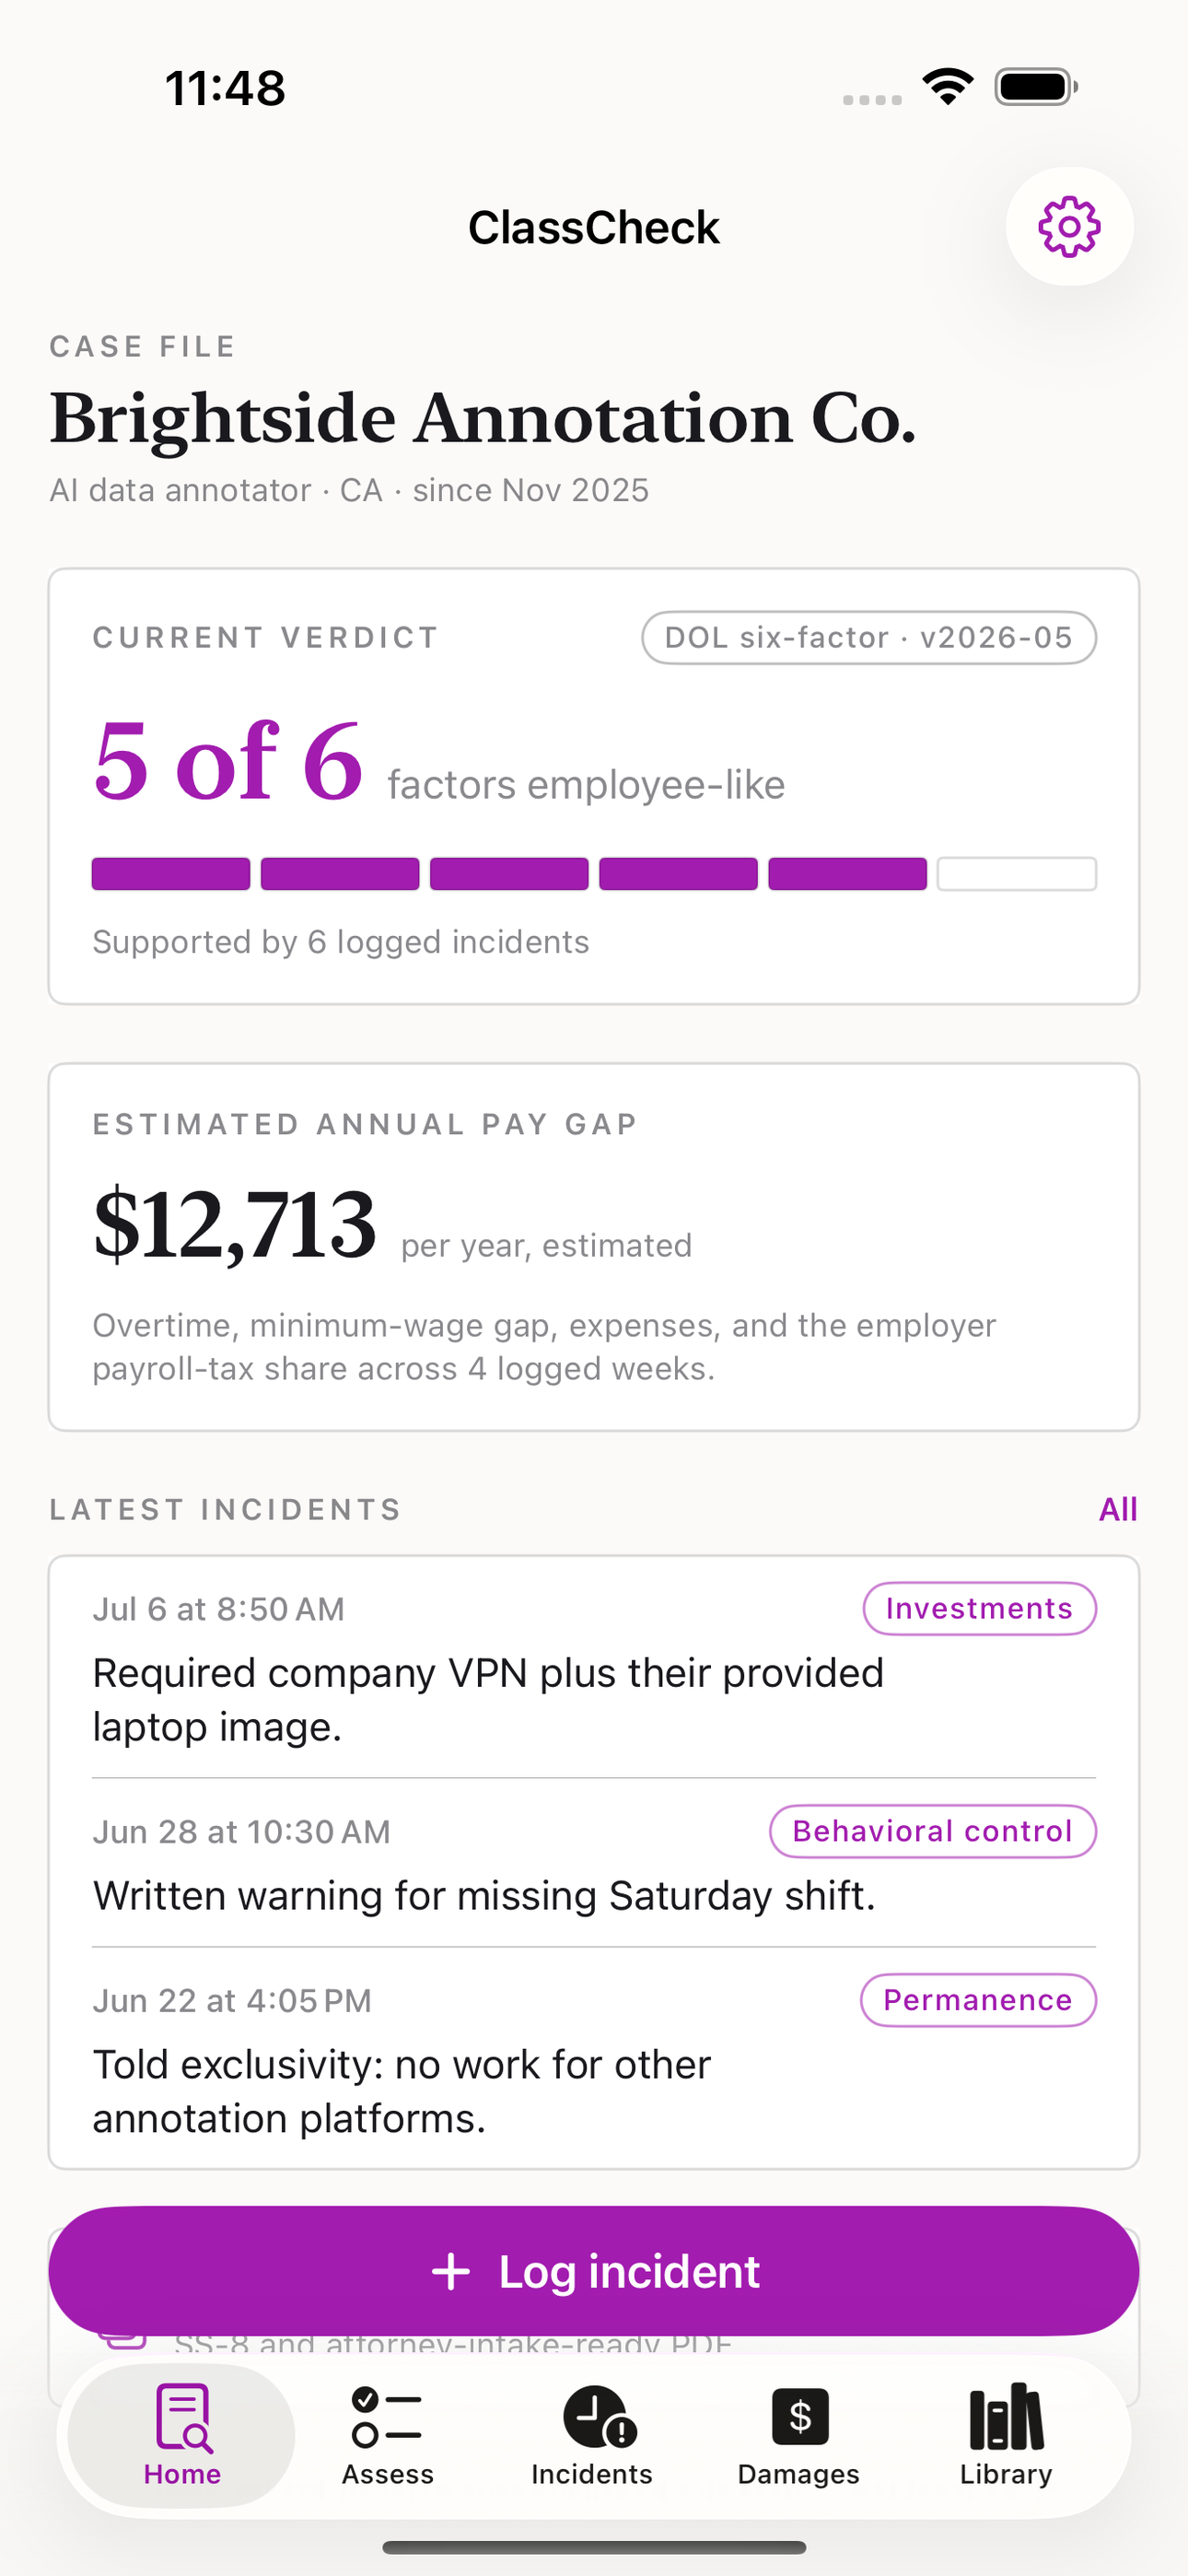Tap the Home tab icon
The height and width of the screenshot is (2576, 1188).
(183, 2417)
